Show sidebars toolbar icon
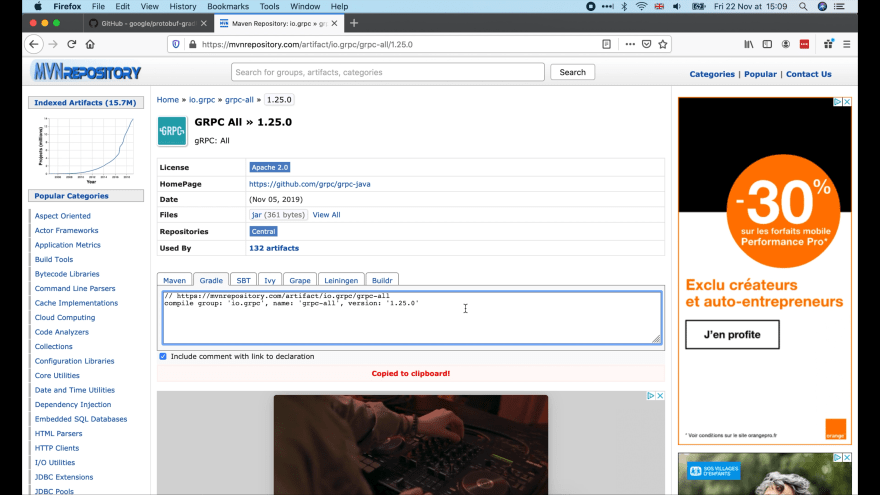The image size is (880, 495). 767,44
